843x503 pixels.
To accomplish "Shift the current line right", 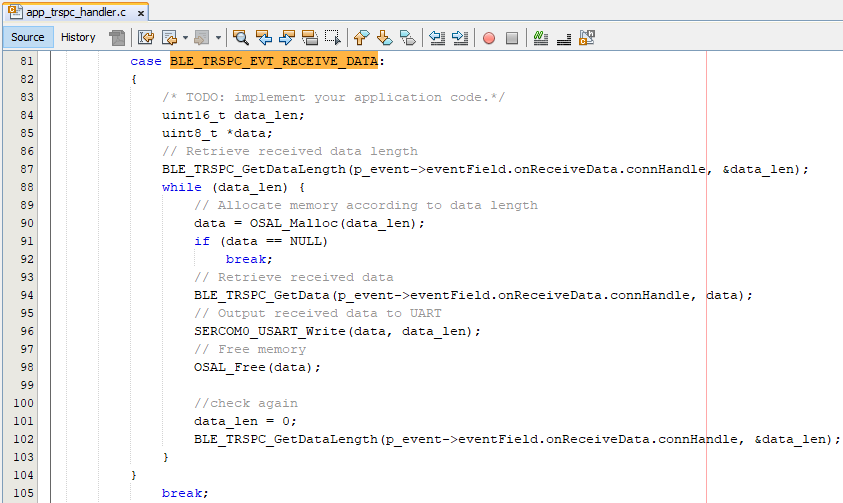I will [460, 38].
